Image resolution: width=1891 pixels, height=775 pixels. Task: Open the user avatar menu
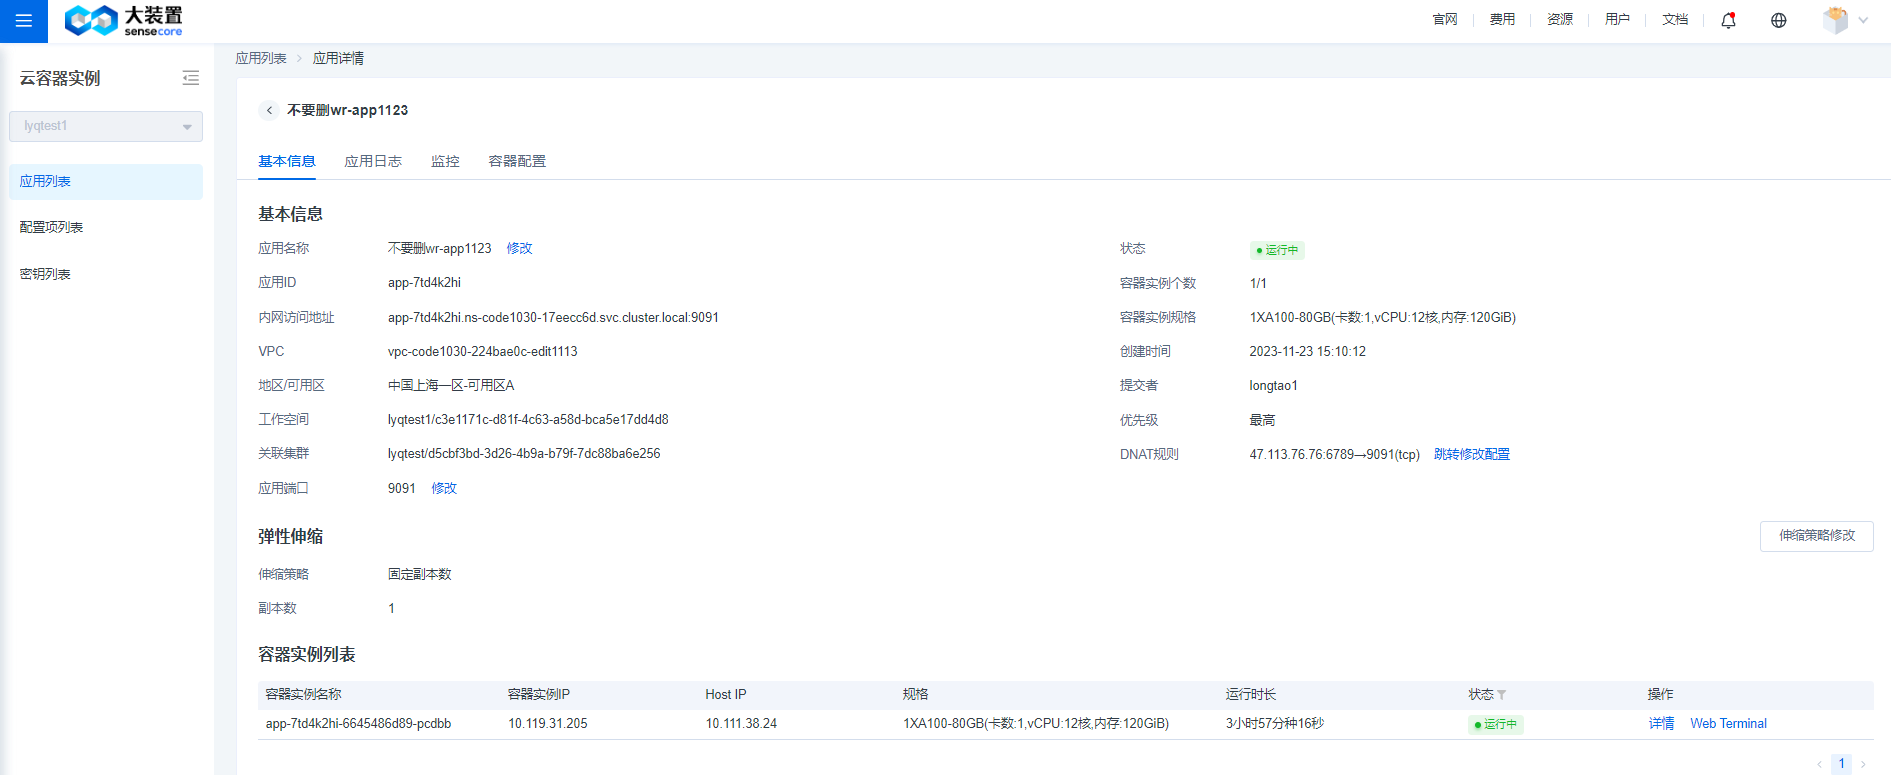click(x=1835, y=20)
